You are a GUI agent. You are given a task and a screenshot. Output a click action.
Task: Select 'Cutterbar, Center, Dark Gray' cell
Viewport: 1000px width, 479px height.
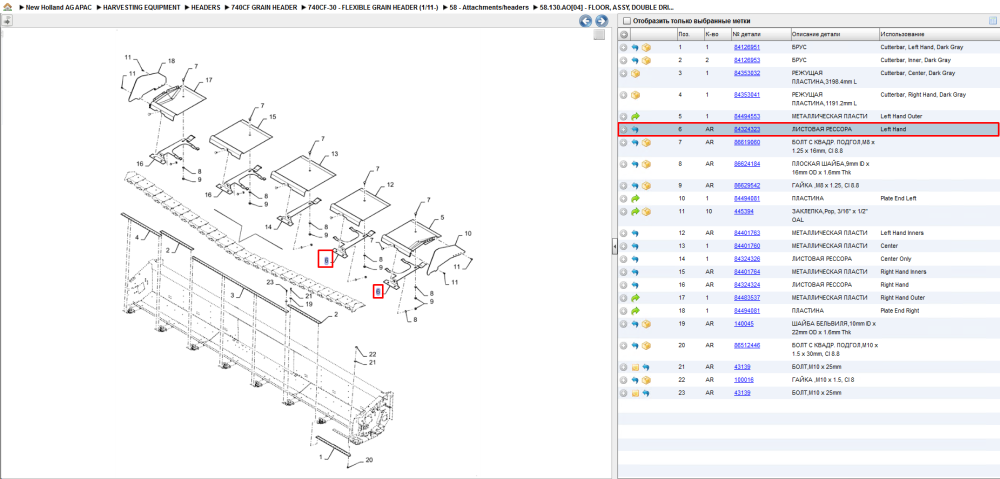[918, 73]
